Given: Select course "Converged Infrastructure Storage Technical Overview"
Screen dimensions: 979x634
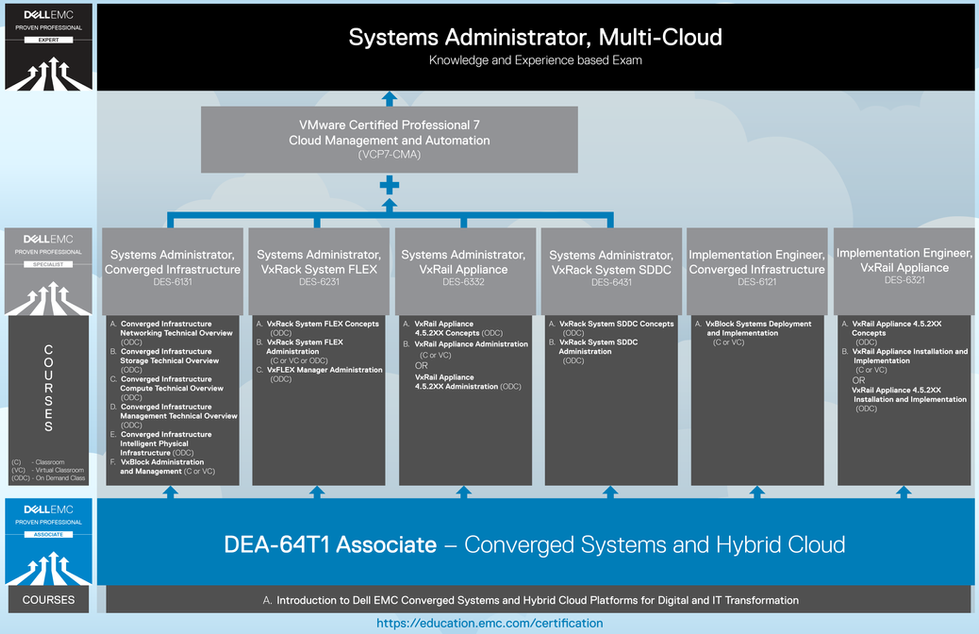Looking at the screenshot, I should coord(165,360).
